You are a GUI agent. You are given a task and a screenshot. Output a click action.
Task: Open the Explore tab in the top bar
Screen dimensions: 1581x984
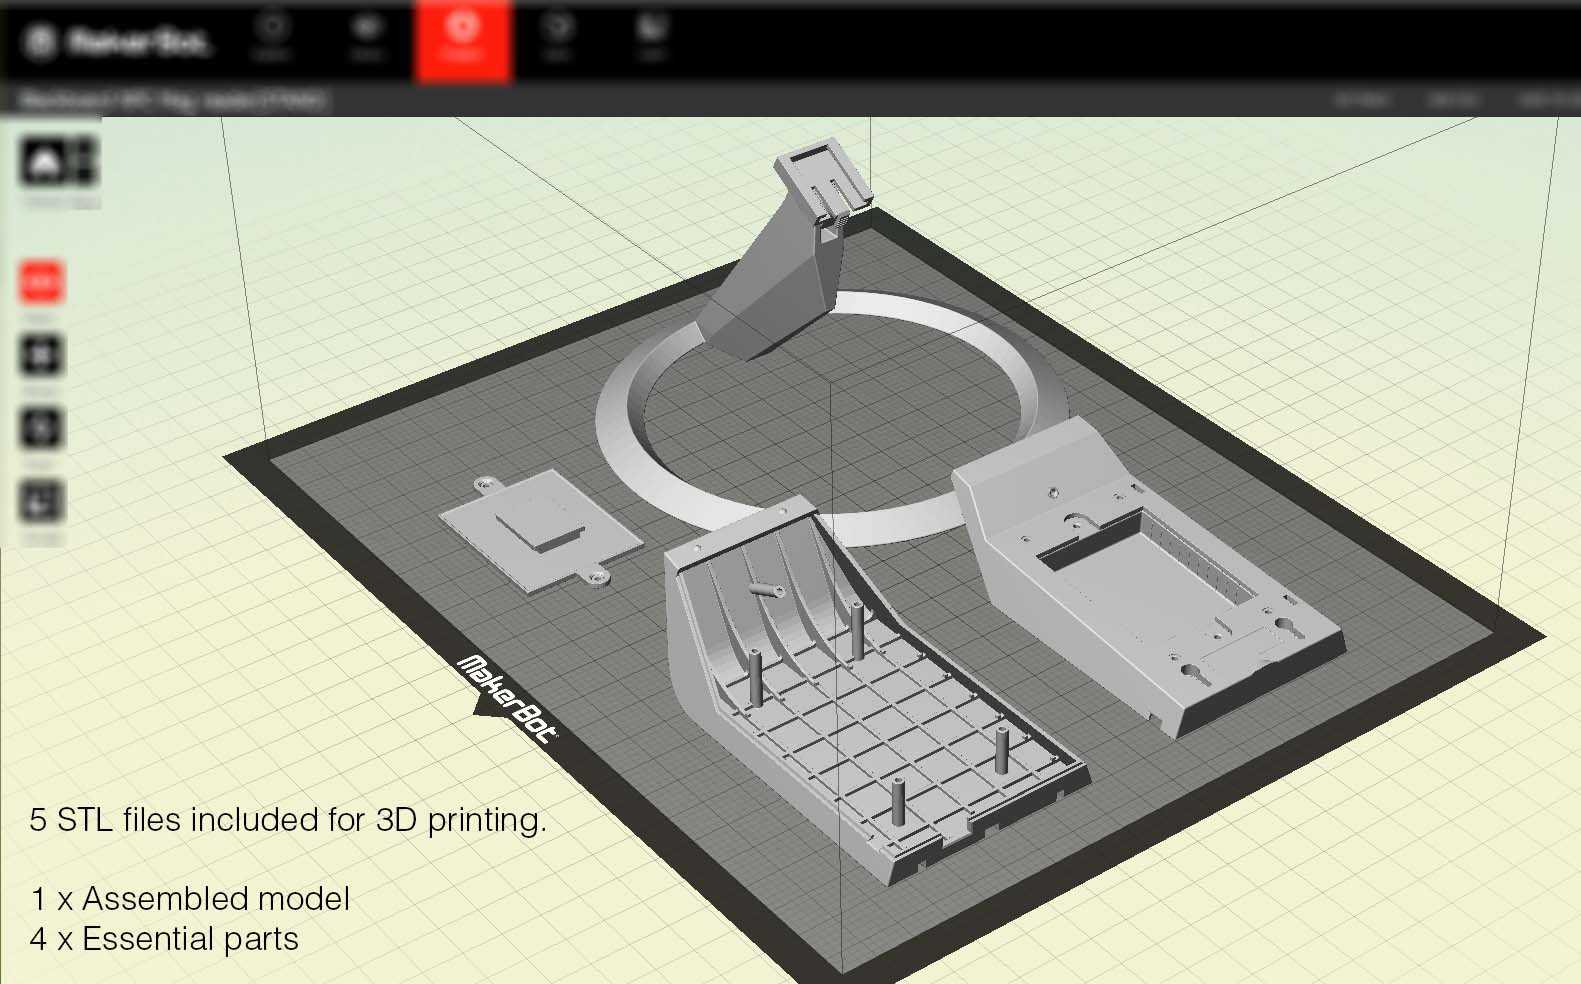(271, 36)
